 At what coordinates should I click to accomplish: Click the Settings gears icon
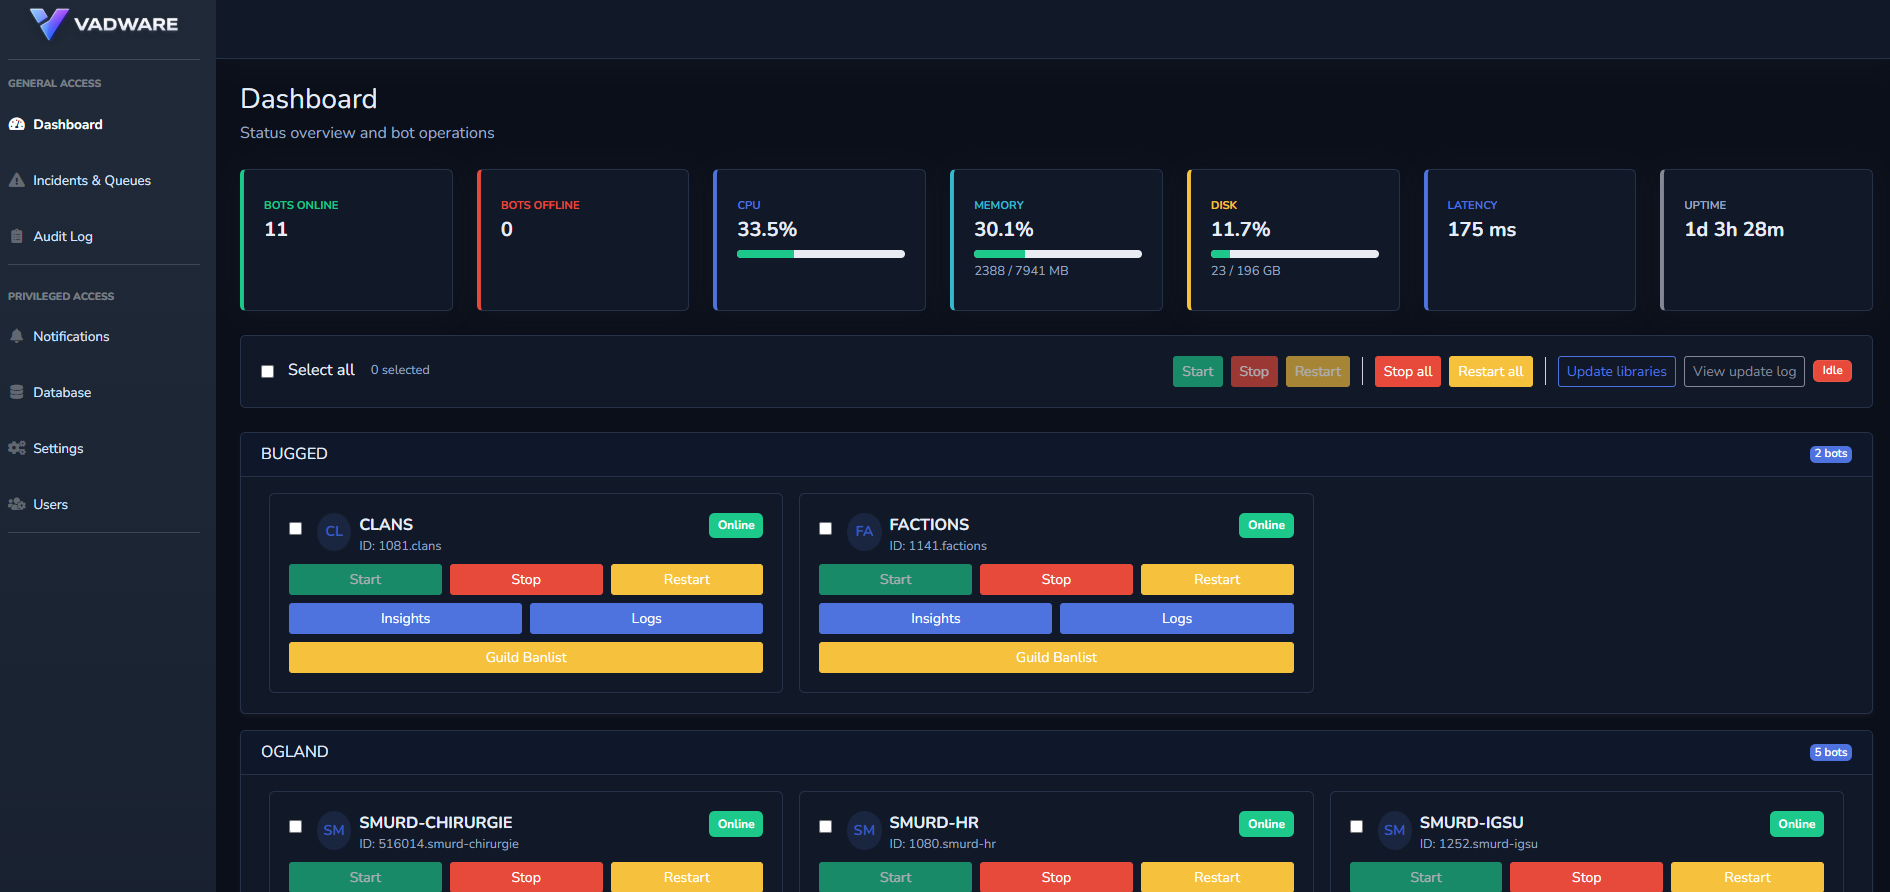pyautogui.click(x=17, y=448)
